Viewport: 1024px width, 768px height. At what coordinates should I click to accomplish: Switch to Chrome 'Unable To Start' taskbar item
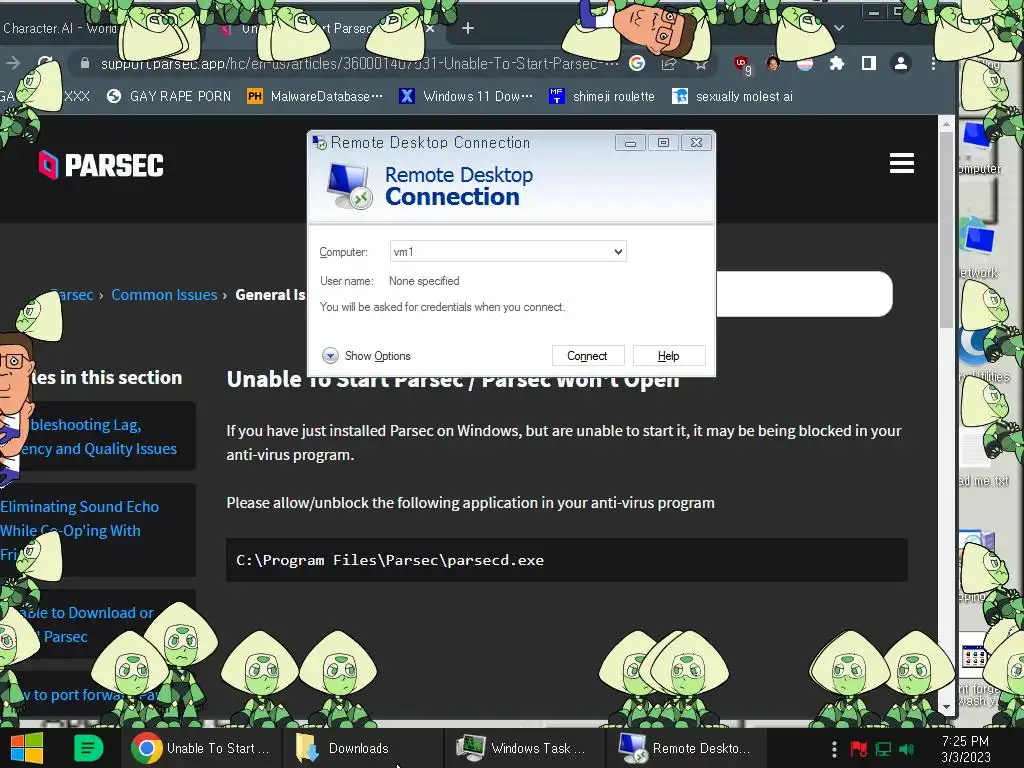click(201, 748)
